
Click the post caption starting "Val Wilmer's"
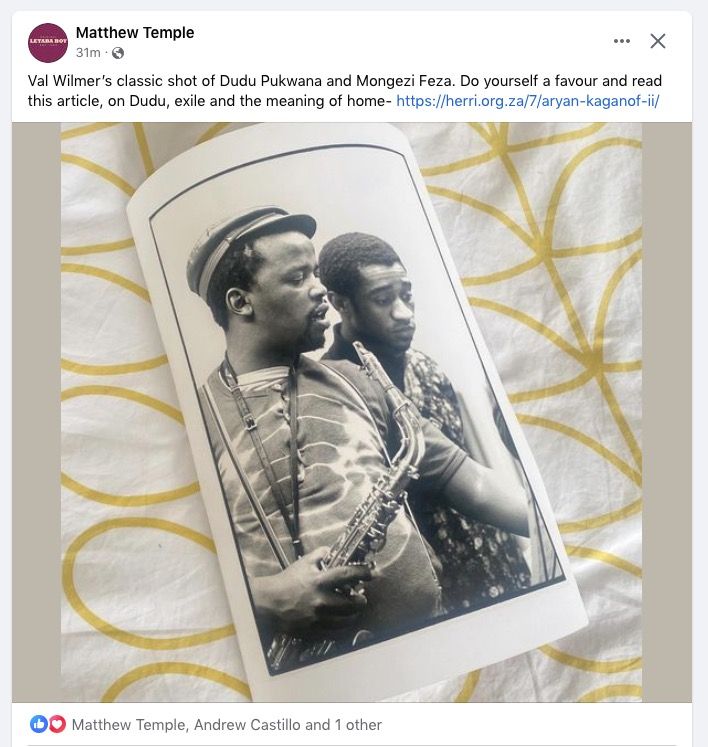tap(200, 81)
